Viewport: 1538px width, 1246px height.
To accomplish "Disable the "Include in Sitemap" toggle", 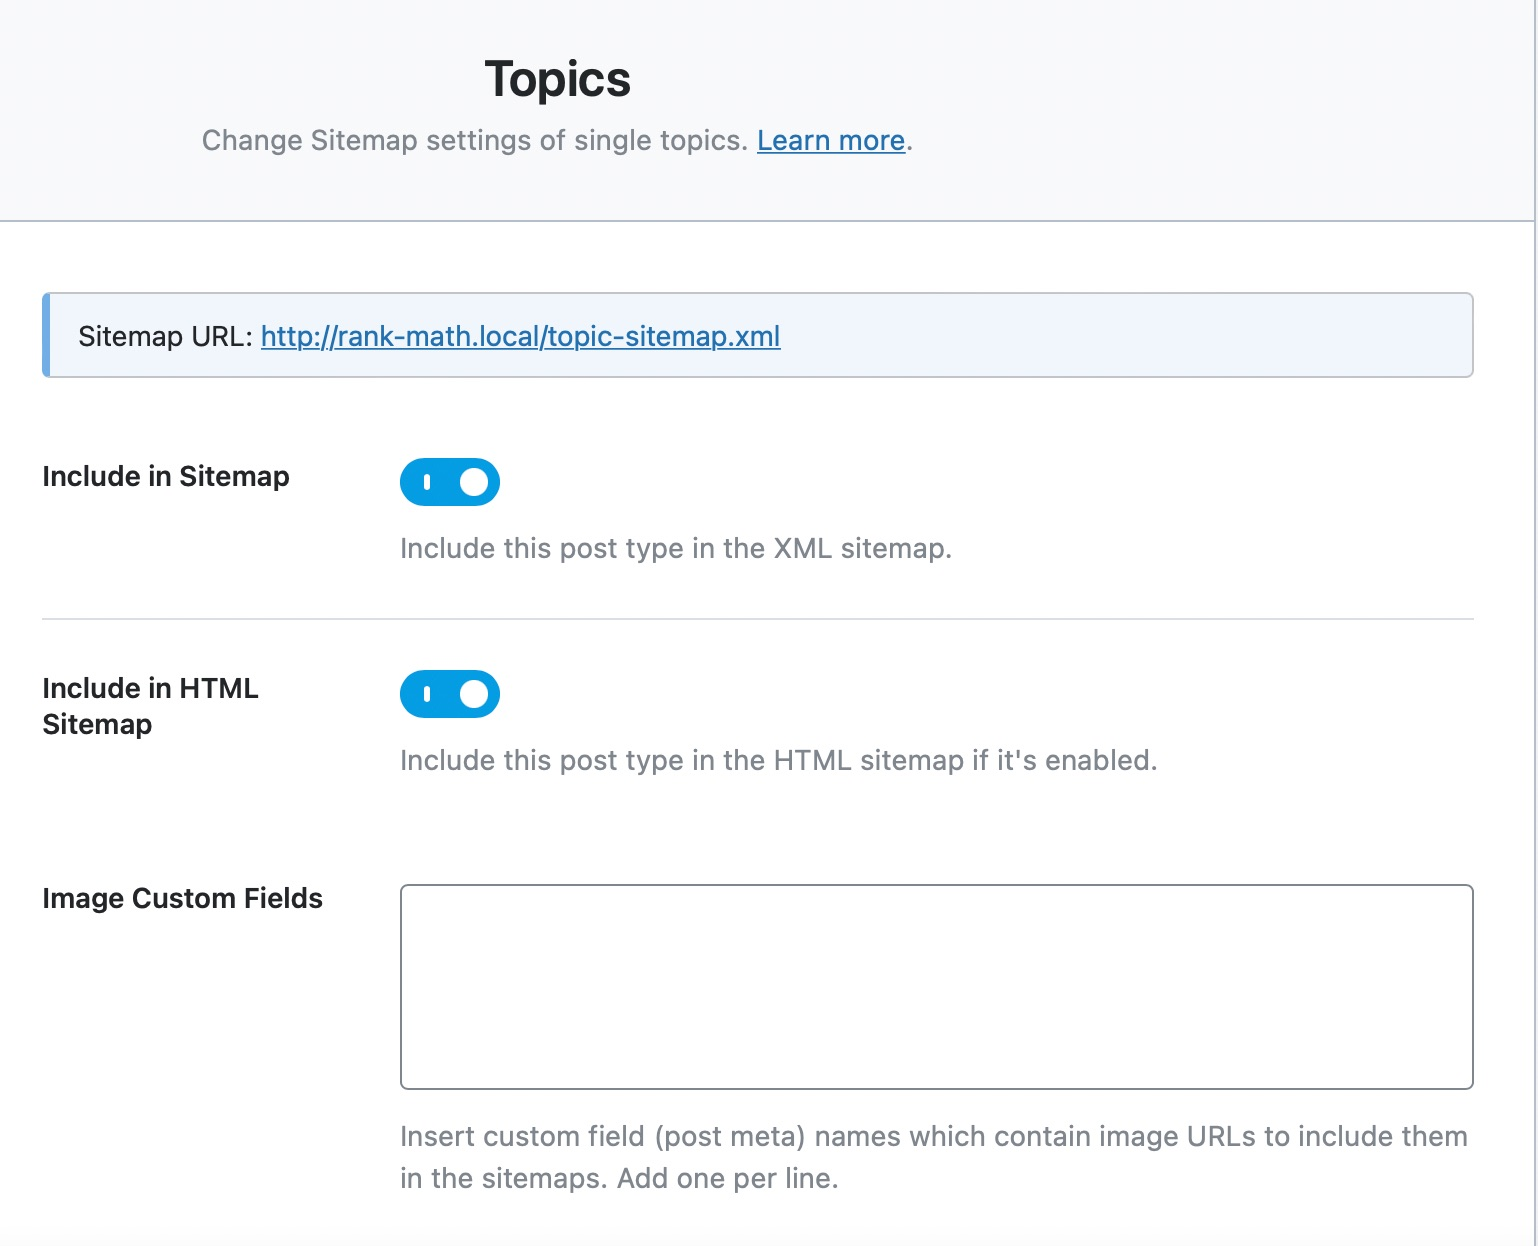I will 449,482.
